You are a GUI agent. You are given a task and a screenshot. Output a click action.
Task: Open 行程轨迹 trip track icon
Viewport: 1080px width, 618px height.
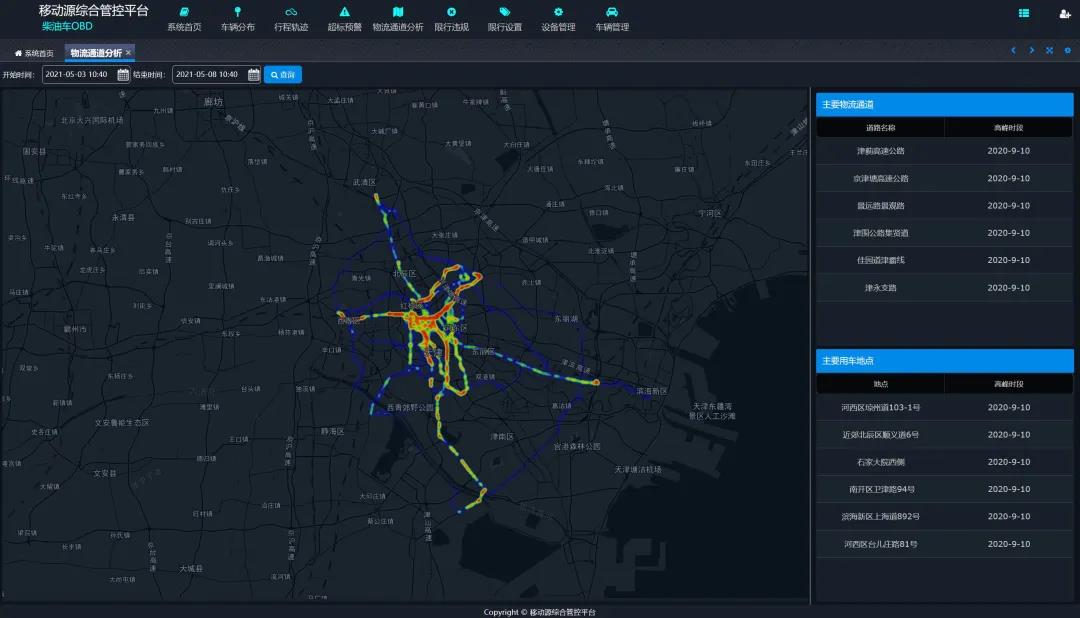coord(291,12)
